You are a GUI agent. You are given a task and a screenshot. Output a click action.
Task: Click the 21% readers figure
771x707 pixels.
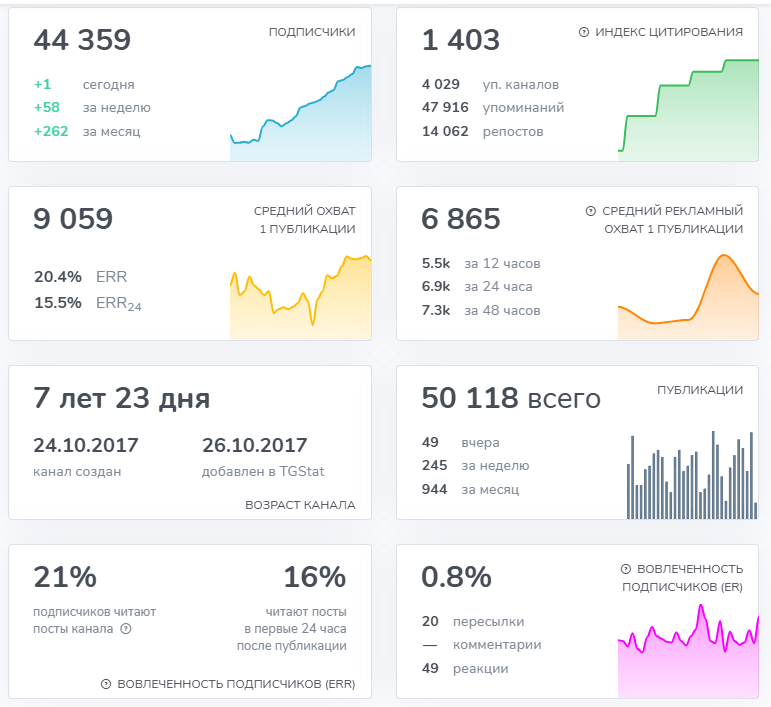(65, 577)
